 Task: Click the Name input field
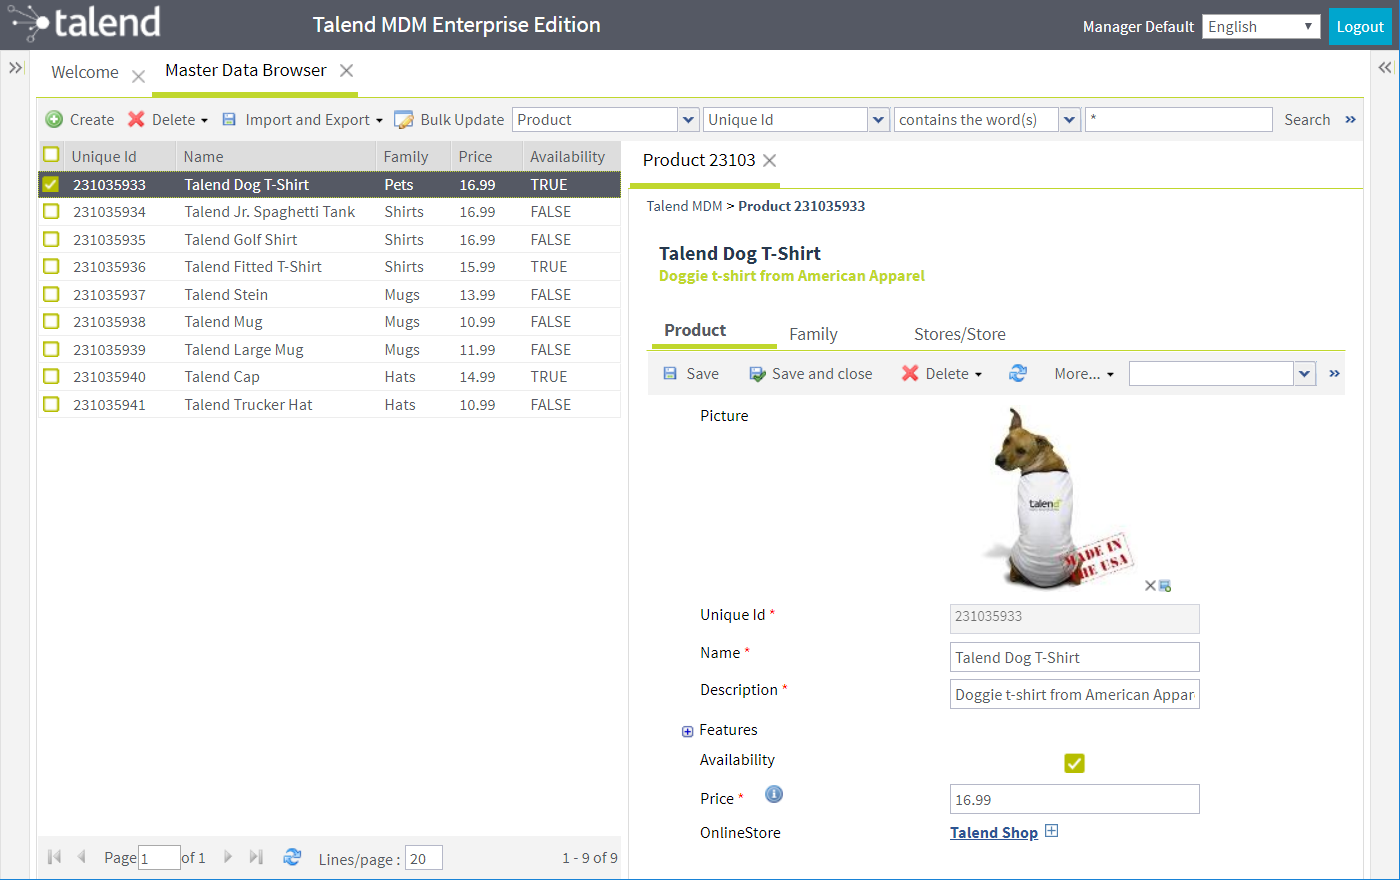[x=1074, y=657]
